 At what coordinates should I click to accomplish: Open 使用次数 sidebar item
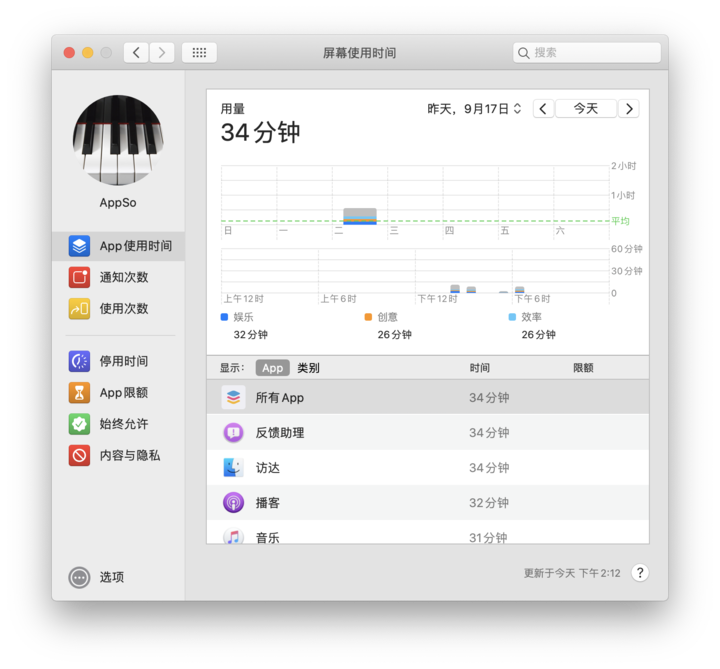coord(118,309)
